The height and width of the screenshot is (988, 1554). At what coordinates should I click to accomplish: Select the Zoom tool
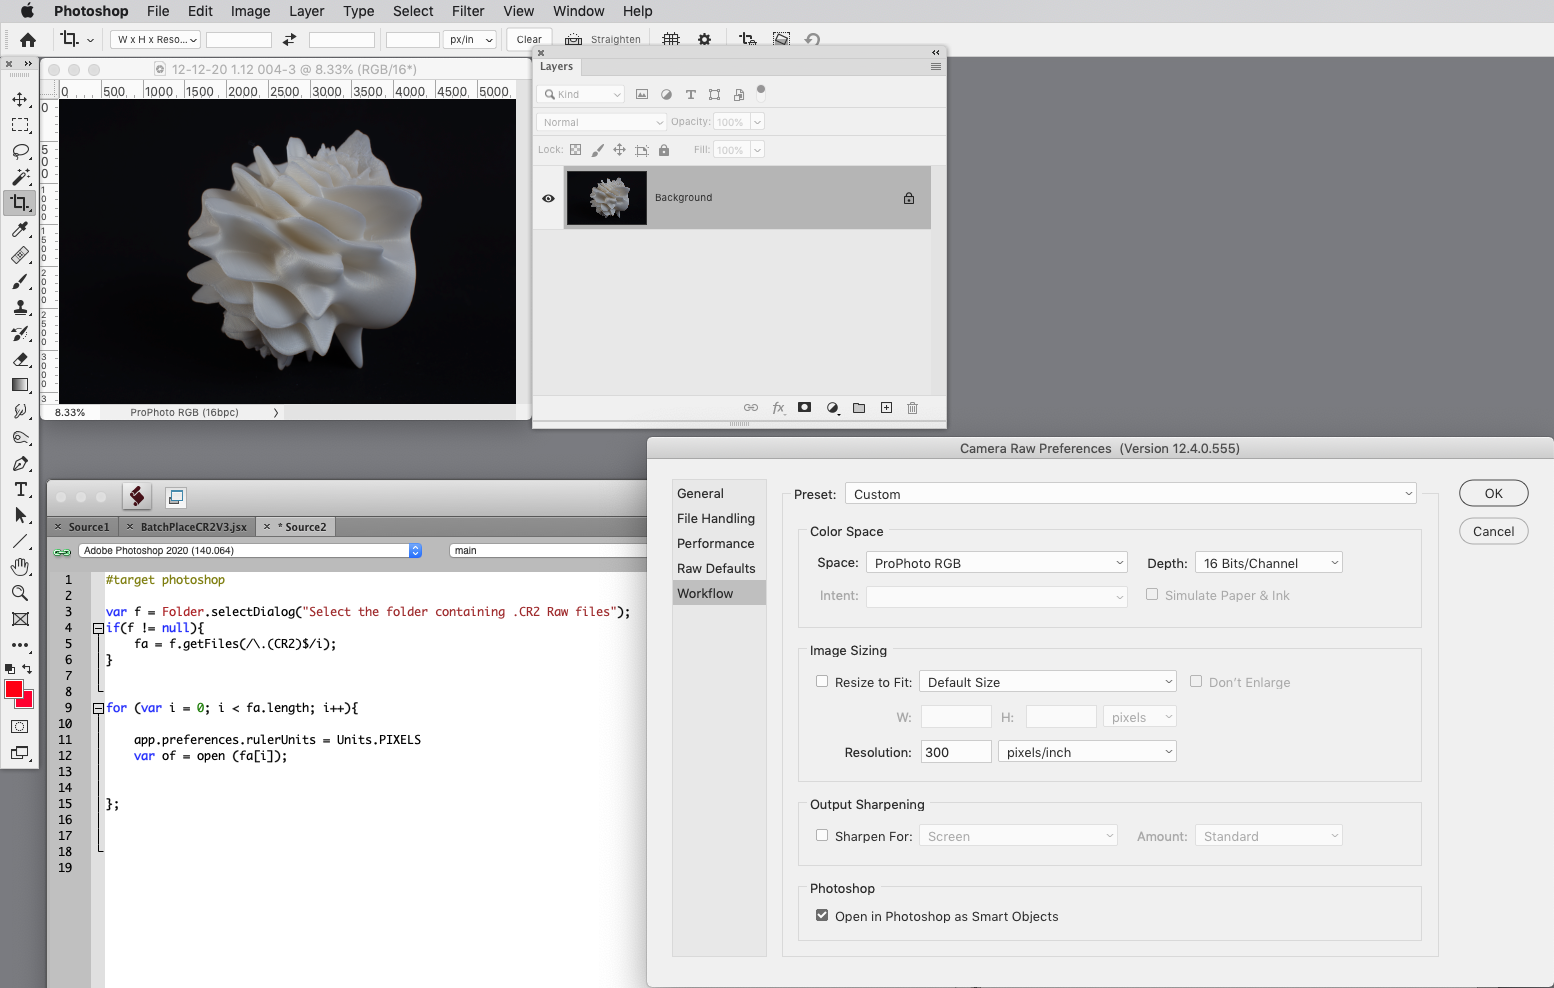point(20,591)
